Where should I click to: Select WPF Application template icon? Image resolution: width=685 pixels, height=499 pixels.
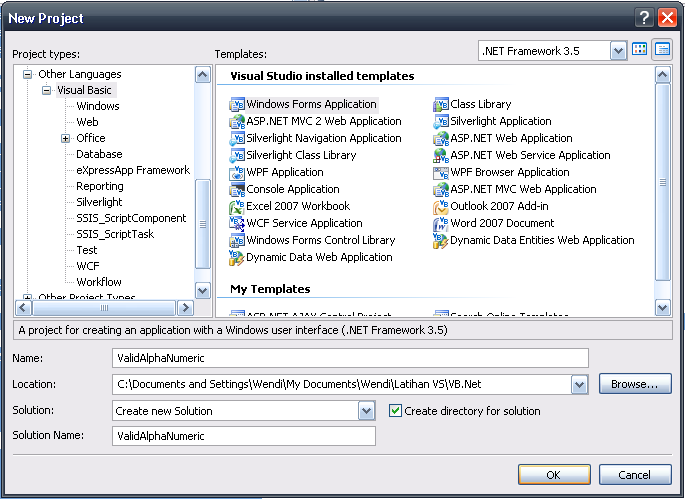click(x=237, y=173)
